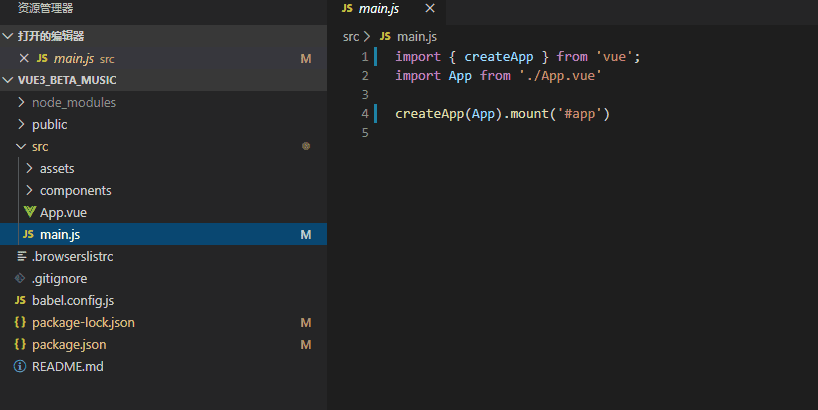Click the M badge on main.js tree row
Image resolution: width=818 pixels, height=410 pixels.
point(306,235)
